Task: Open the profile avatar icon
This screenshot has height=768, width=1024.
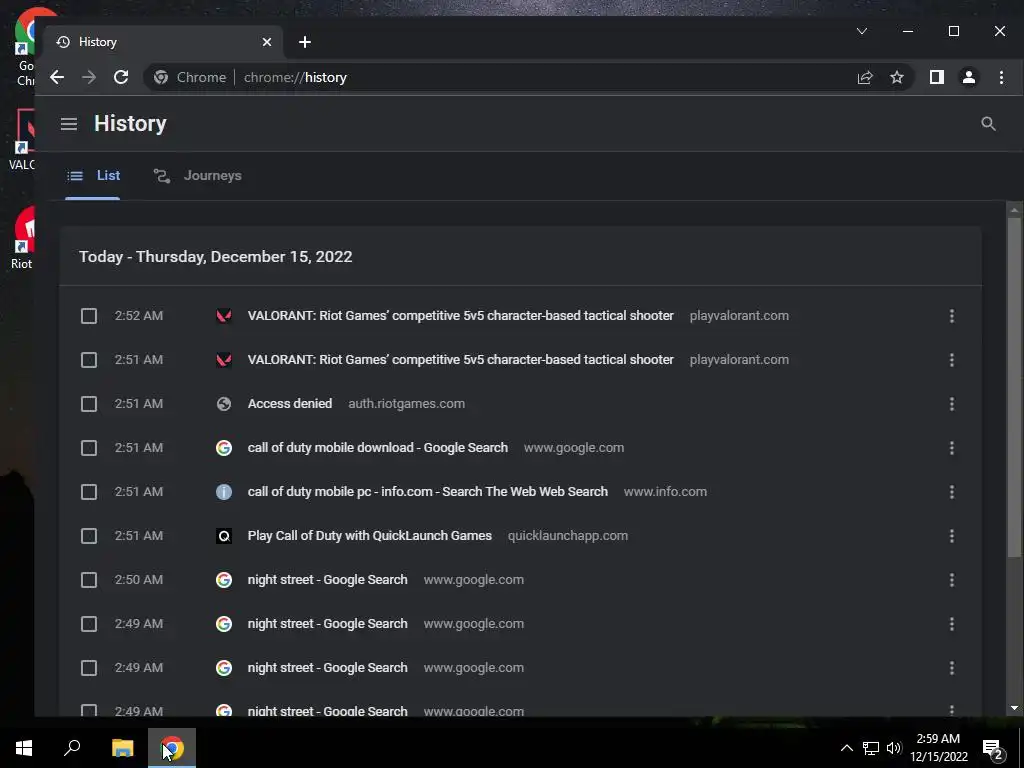Action: click(x=968, y=77)
